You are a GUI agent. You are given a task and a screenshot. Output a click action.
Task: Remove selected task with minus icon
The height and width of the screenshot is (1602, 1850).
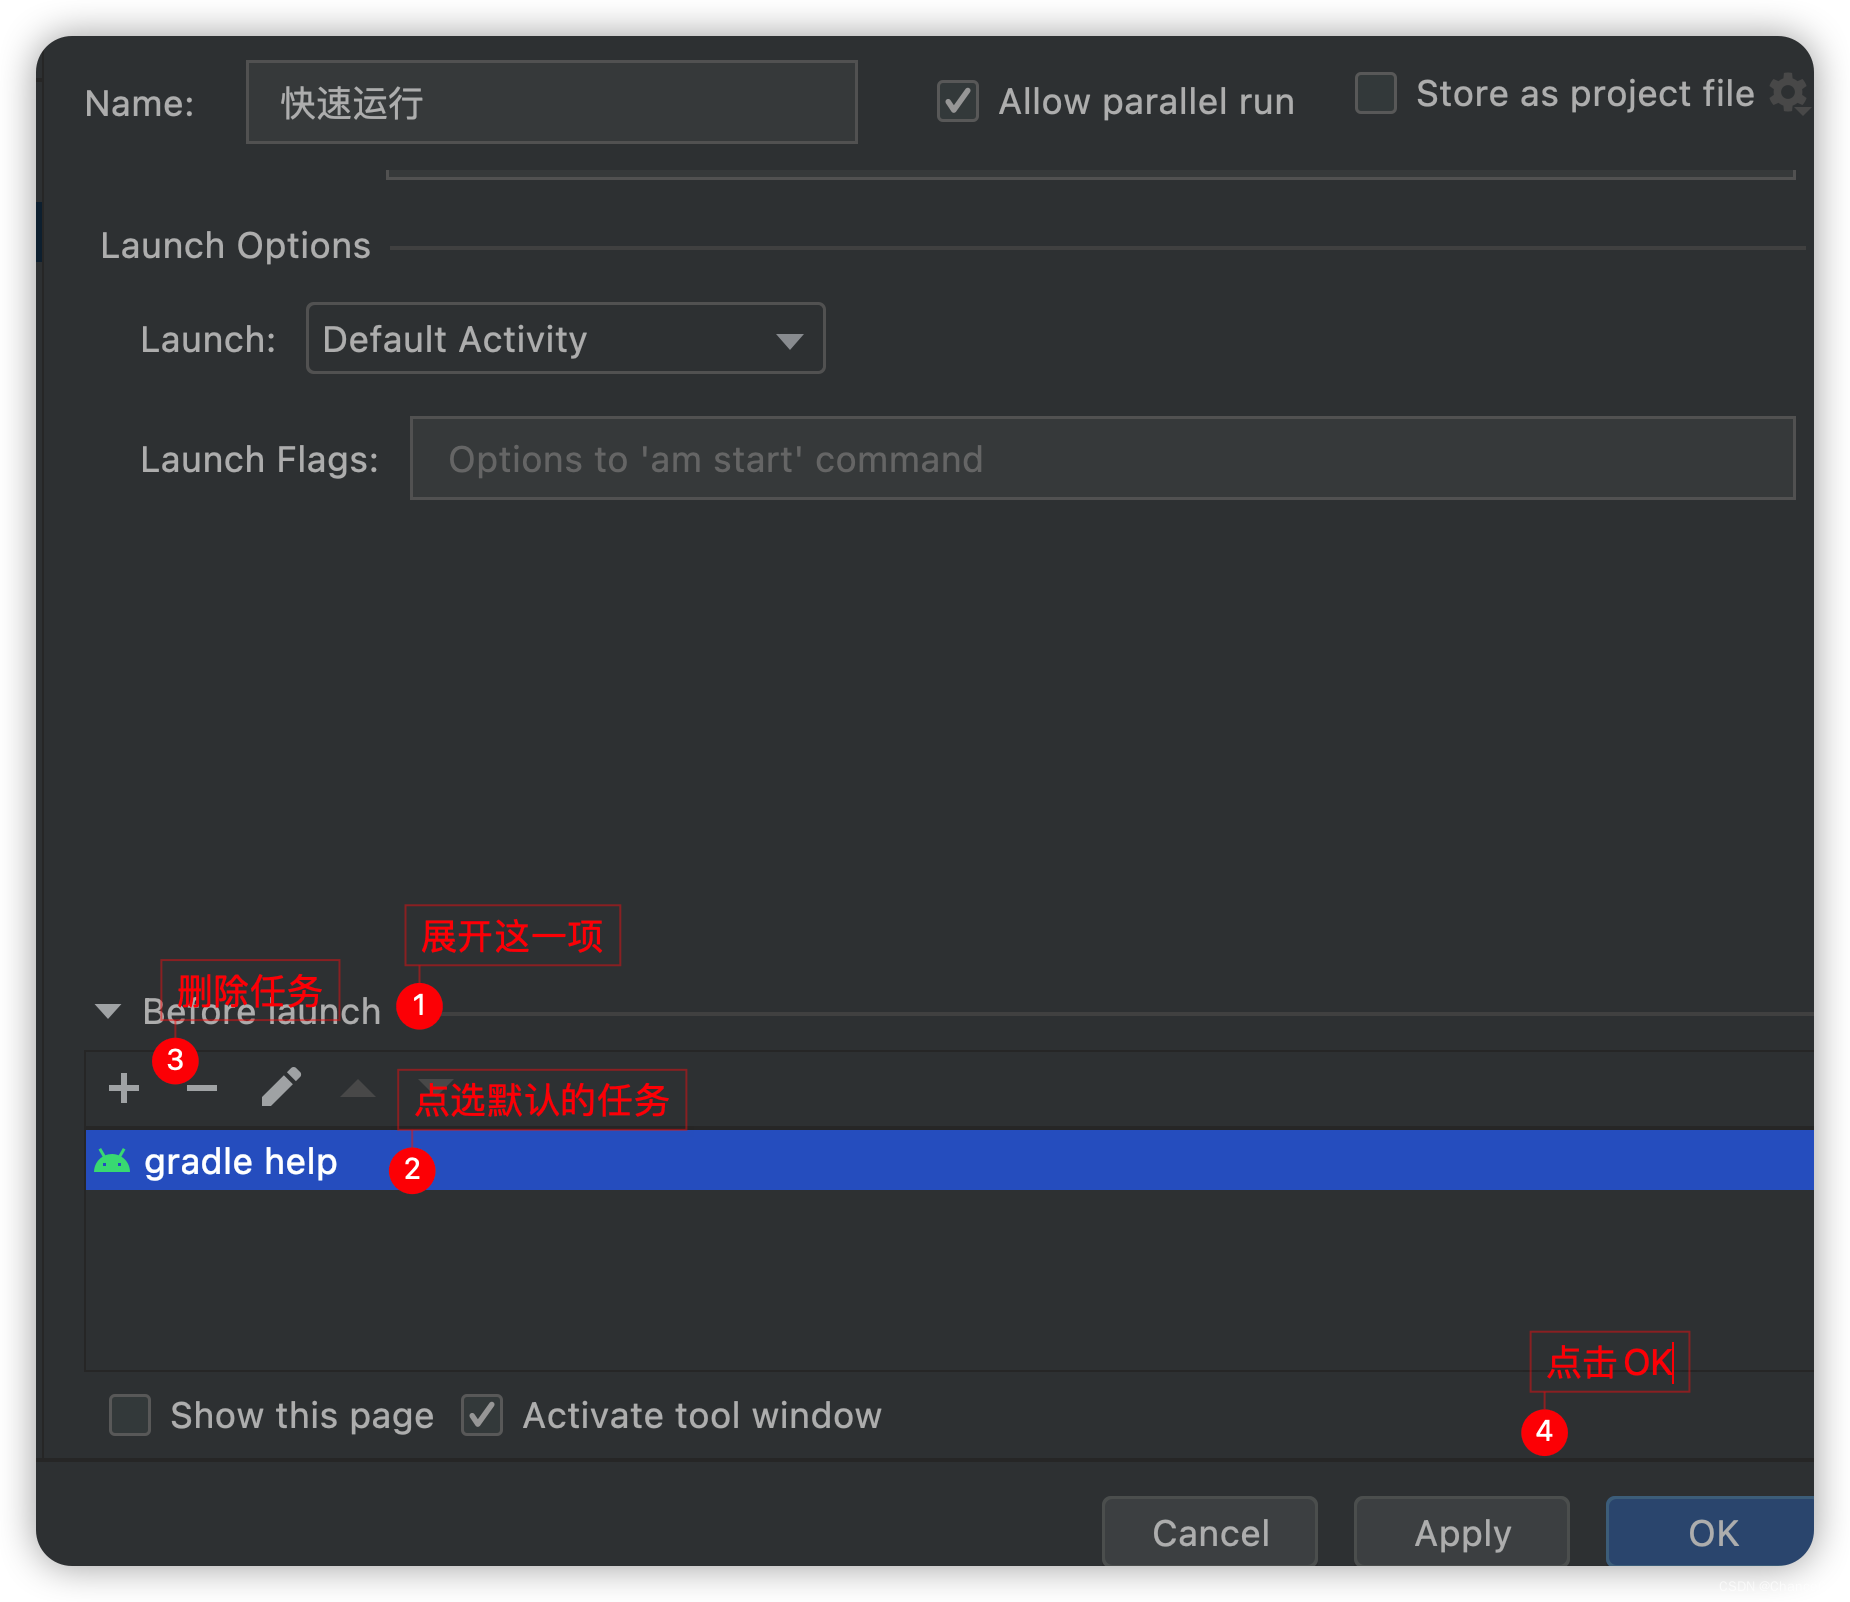[x=202, y=1088]
